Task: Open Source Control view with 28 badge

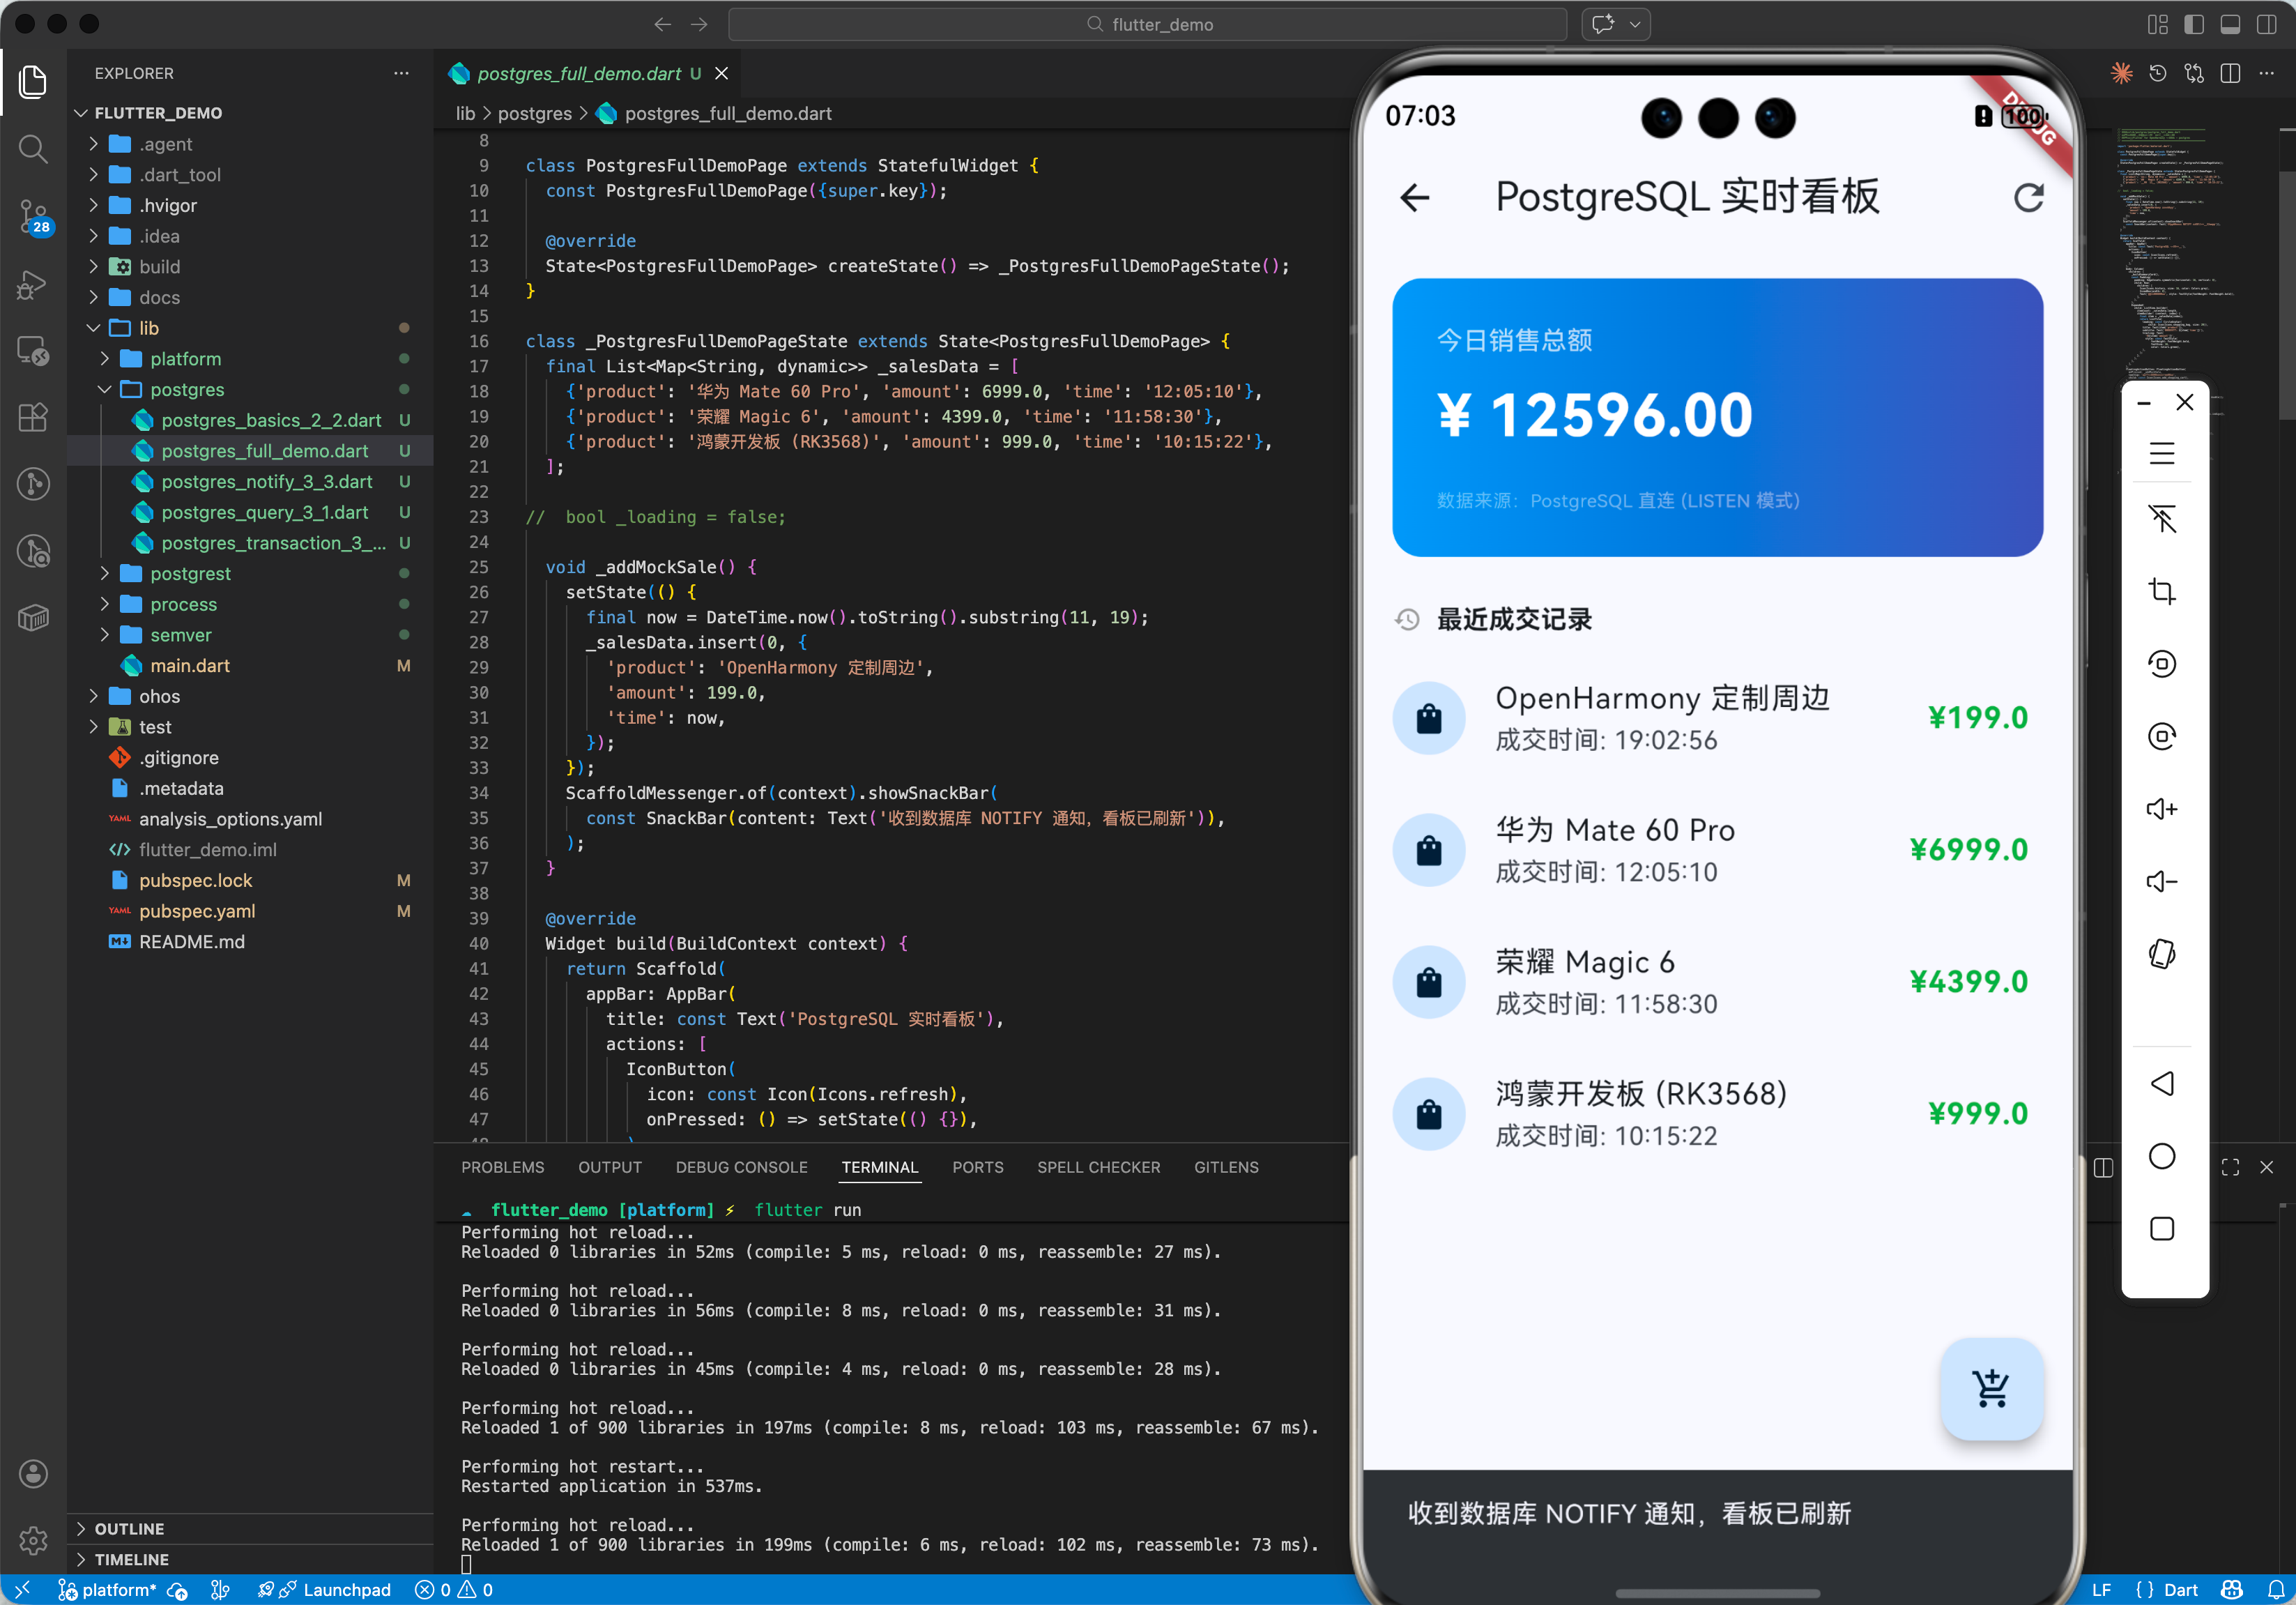Action: point(33,216)
